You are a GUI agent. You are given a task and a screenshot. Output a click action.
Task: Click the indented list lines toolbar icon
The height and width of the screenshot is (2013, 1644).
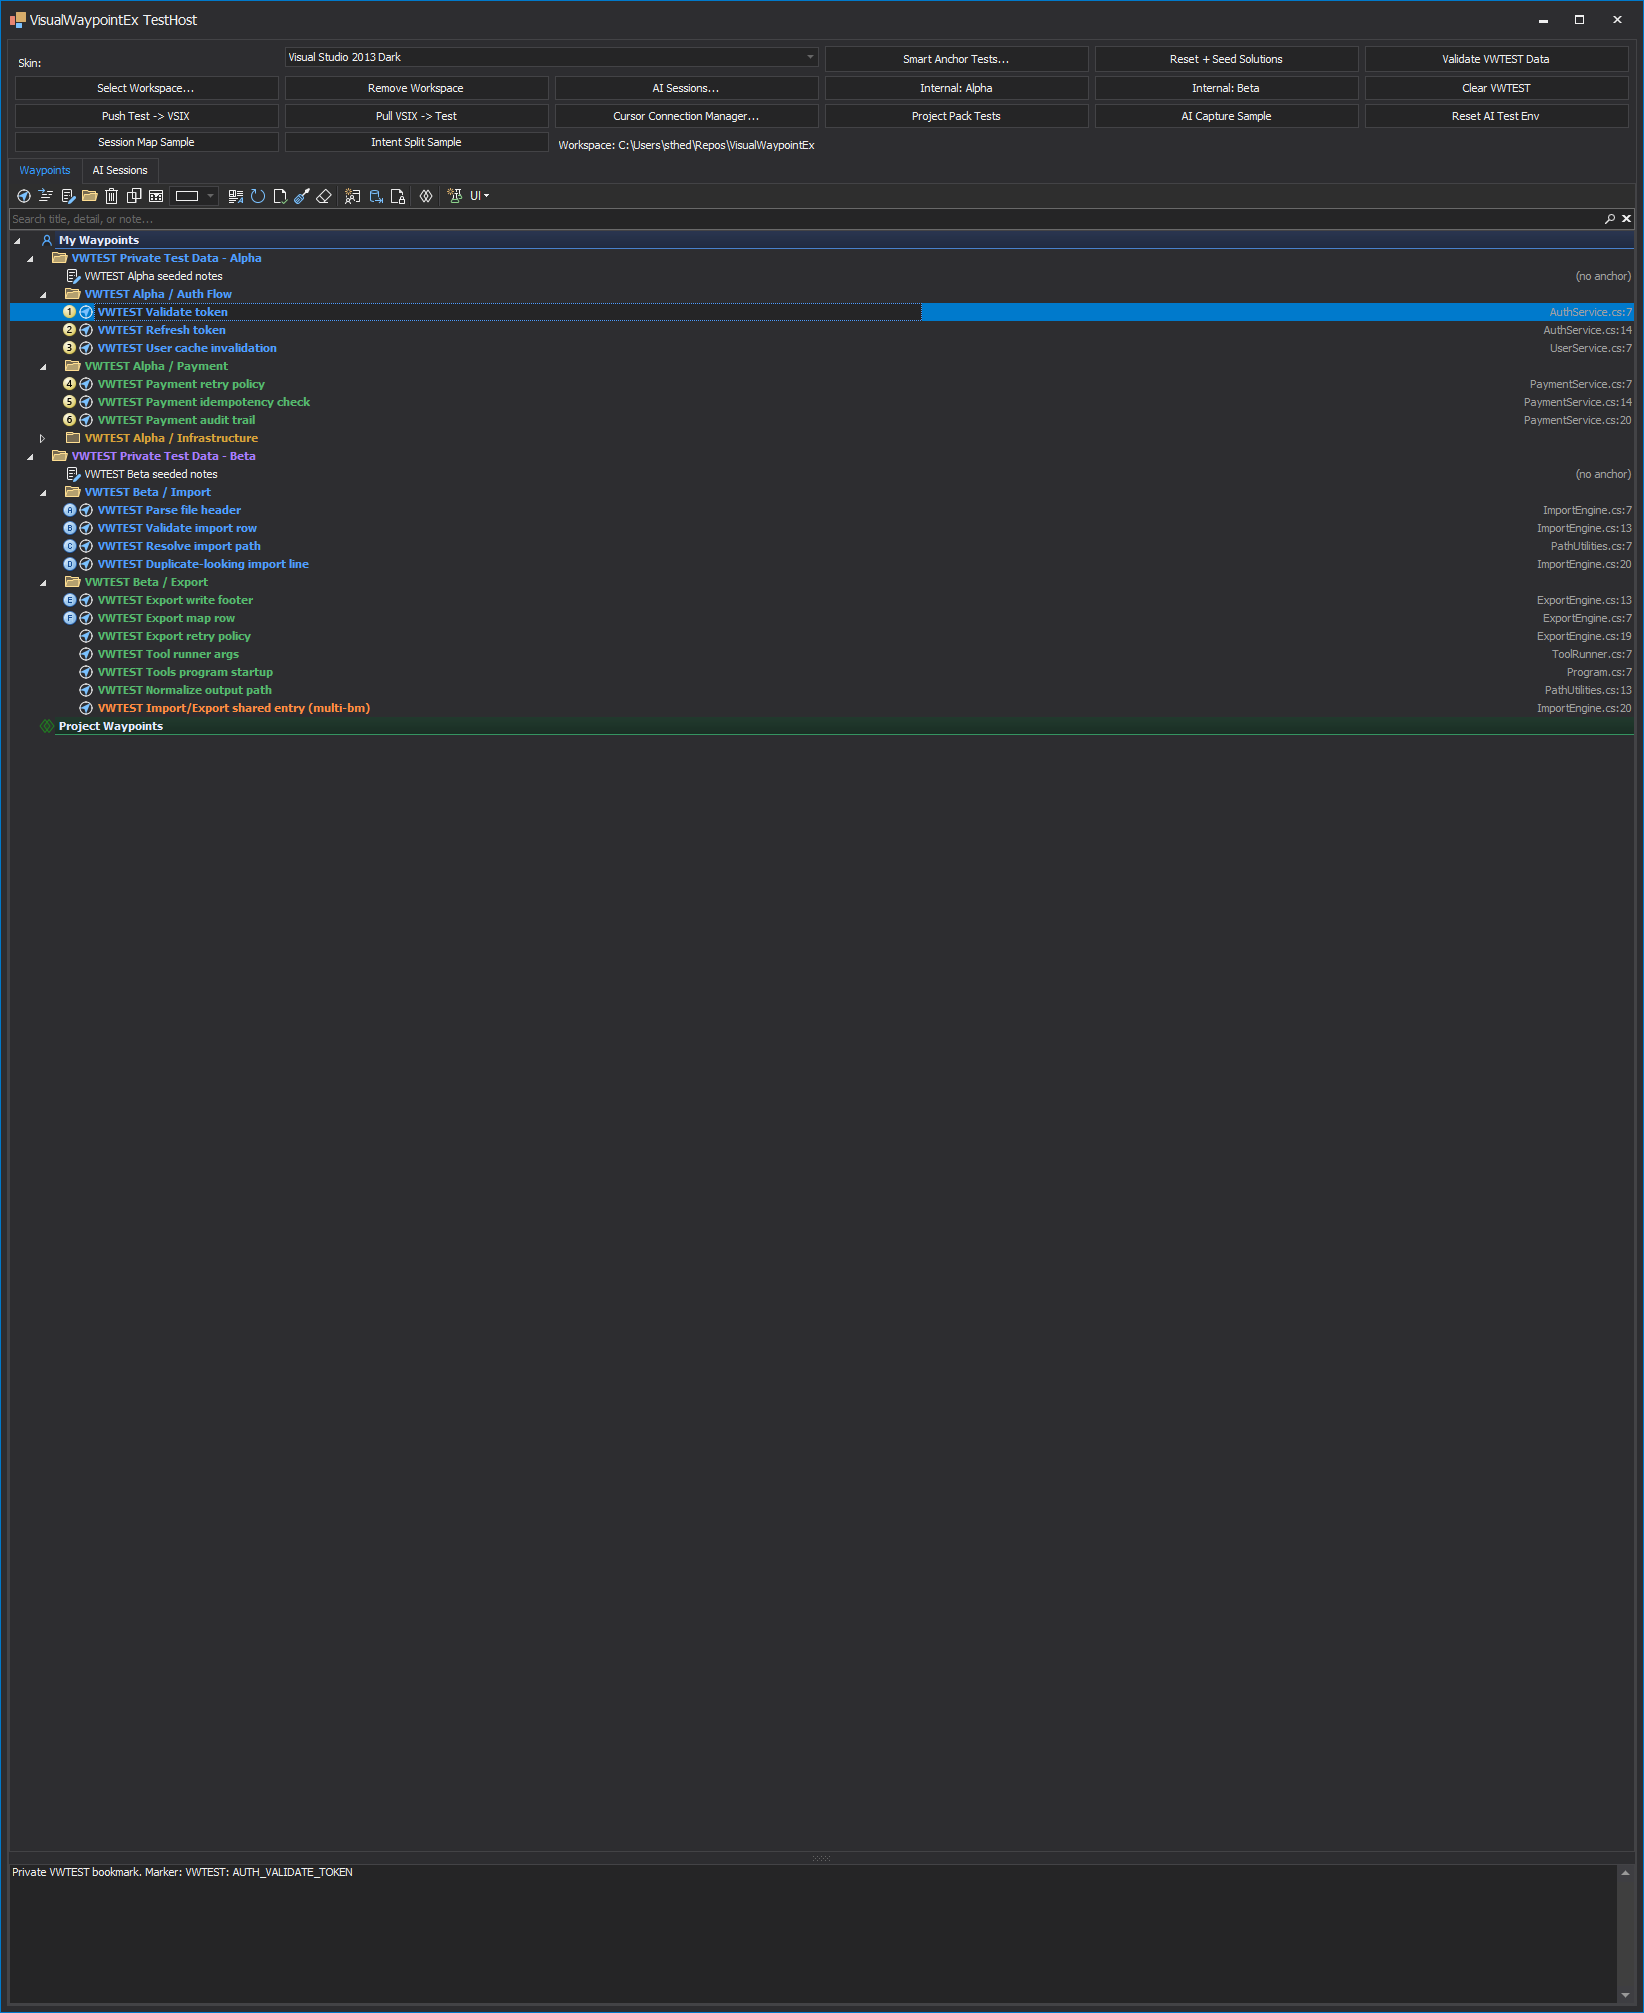pos(46,196)
